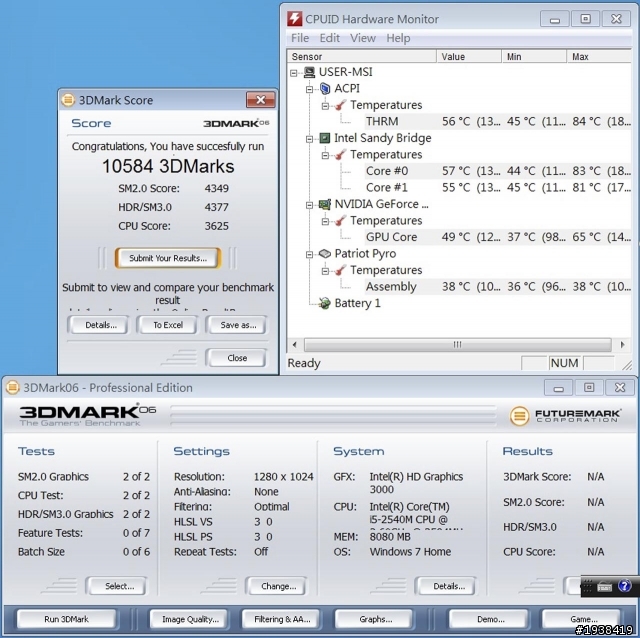This screenshot has height=638, width=640.
Task: Click the scrollbar left arrow in Hardware Monitor
Action: click(x=295, y=345)
